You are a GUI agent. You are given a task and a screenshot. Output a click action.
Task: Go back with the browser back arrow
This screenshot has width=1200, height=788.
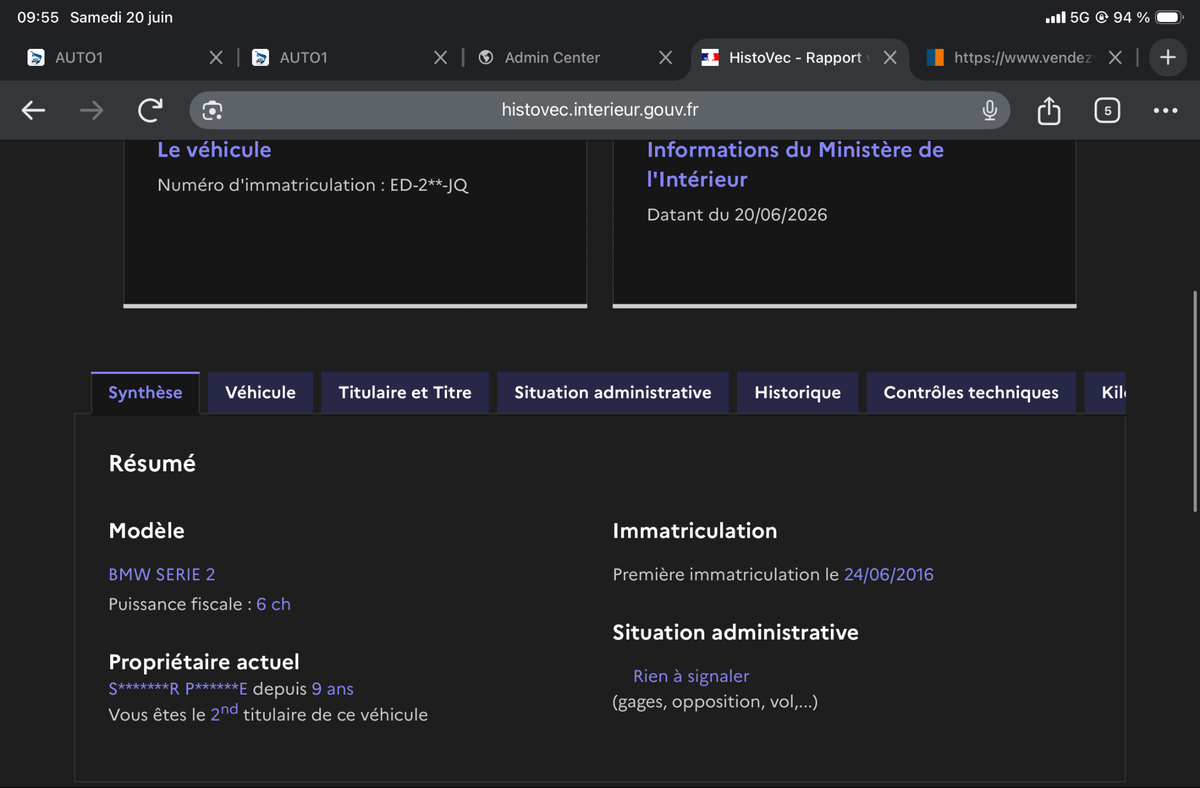click(34, 111)
